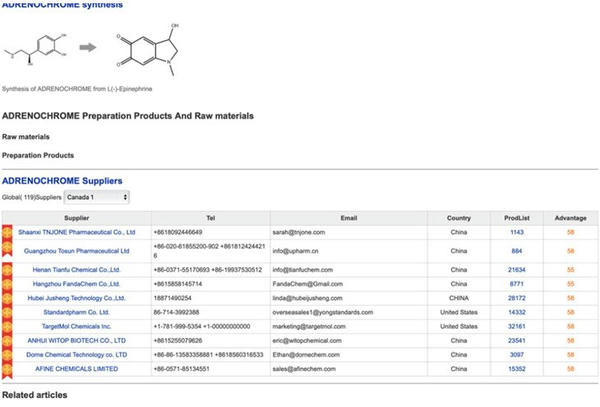Viewport: 600px width, 407px height.
Task: Open product list 884 for Guangzhou Tosun
Action: [517, 251]
